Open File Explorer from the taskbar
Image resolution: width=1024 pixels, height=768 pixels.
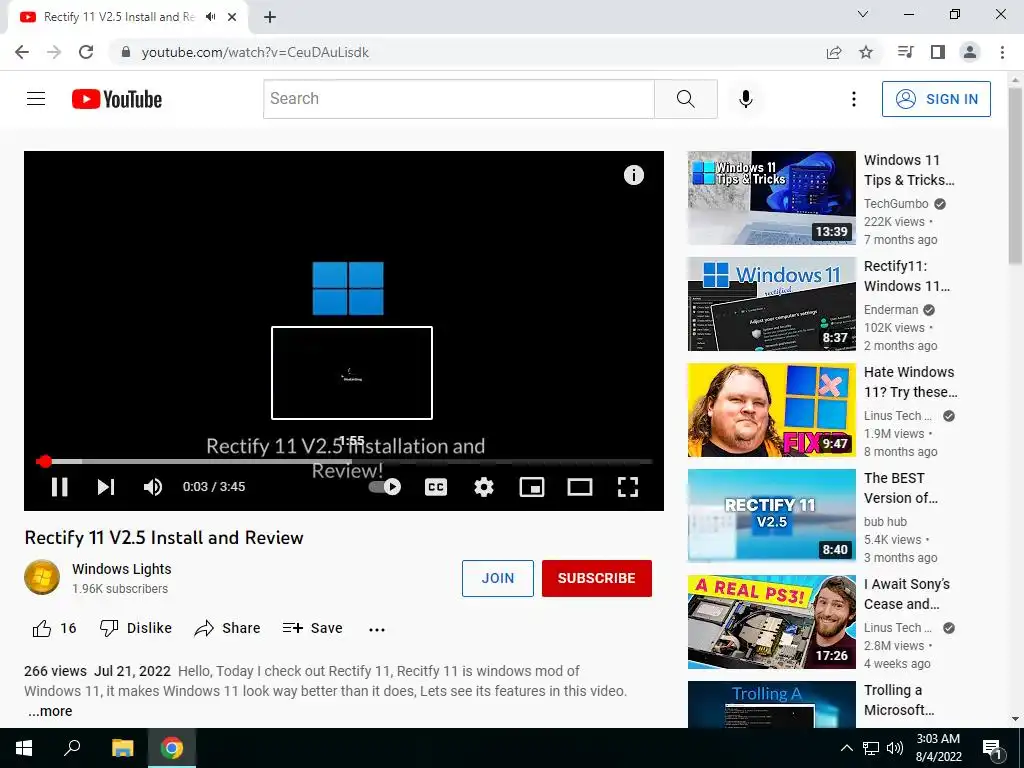pyautogui.click(x=122, y=748)
